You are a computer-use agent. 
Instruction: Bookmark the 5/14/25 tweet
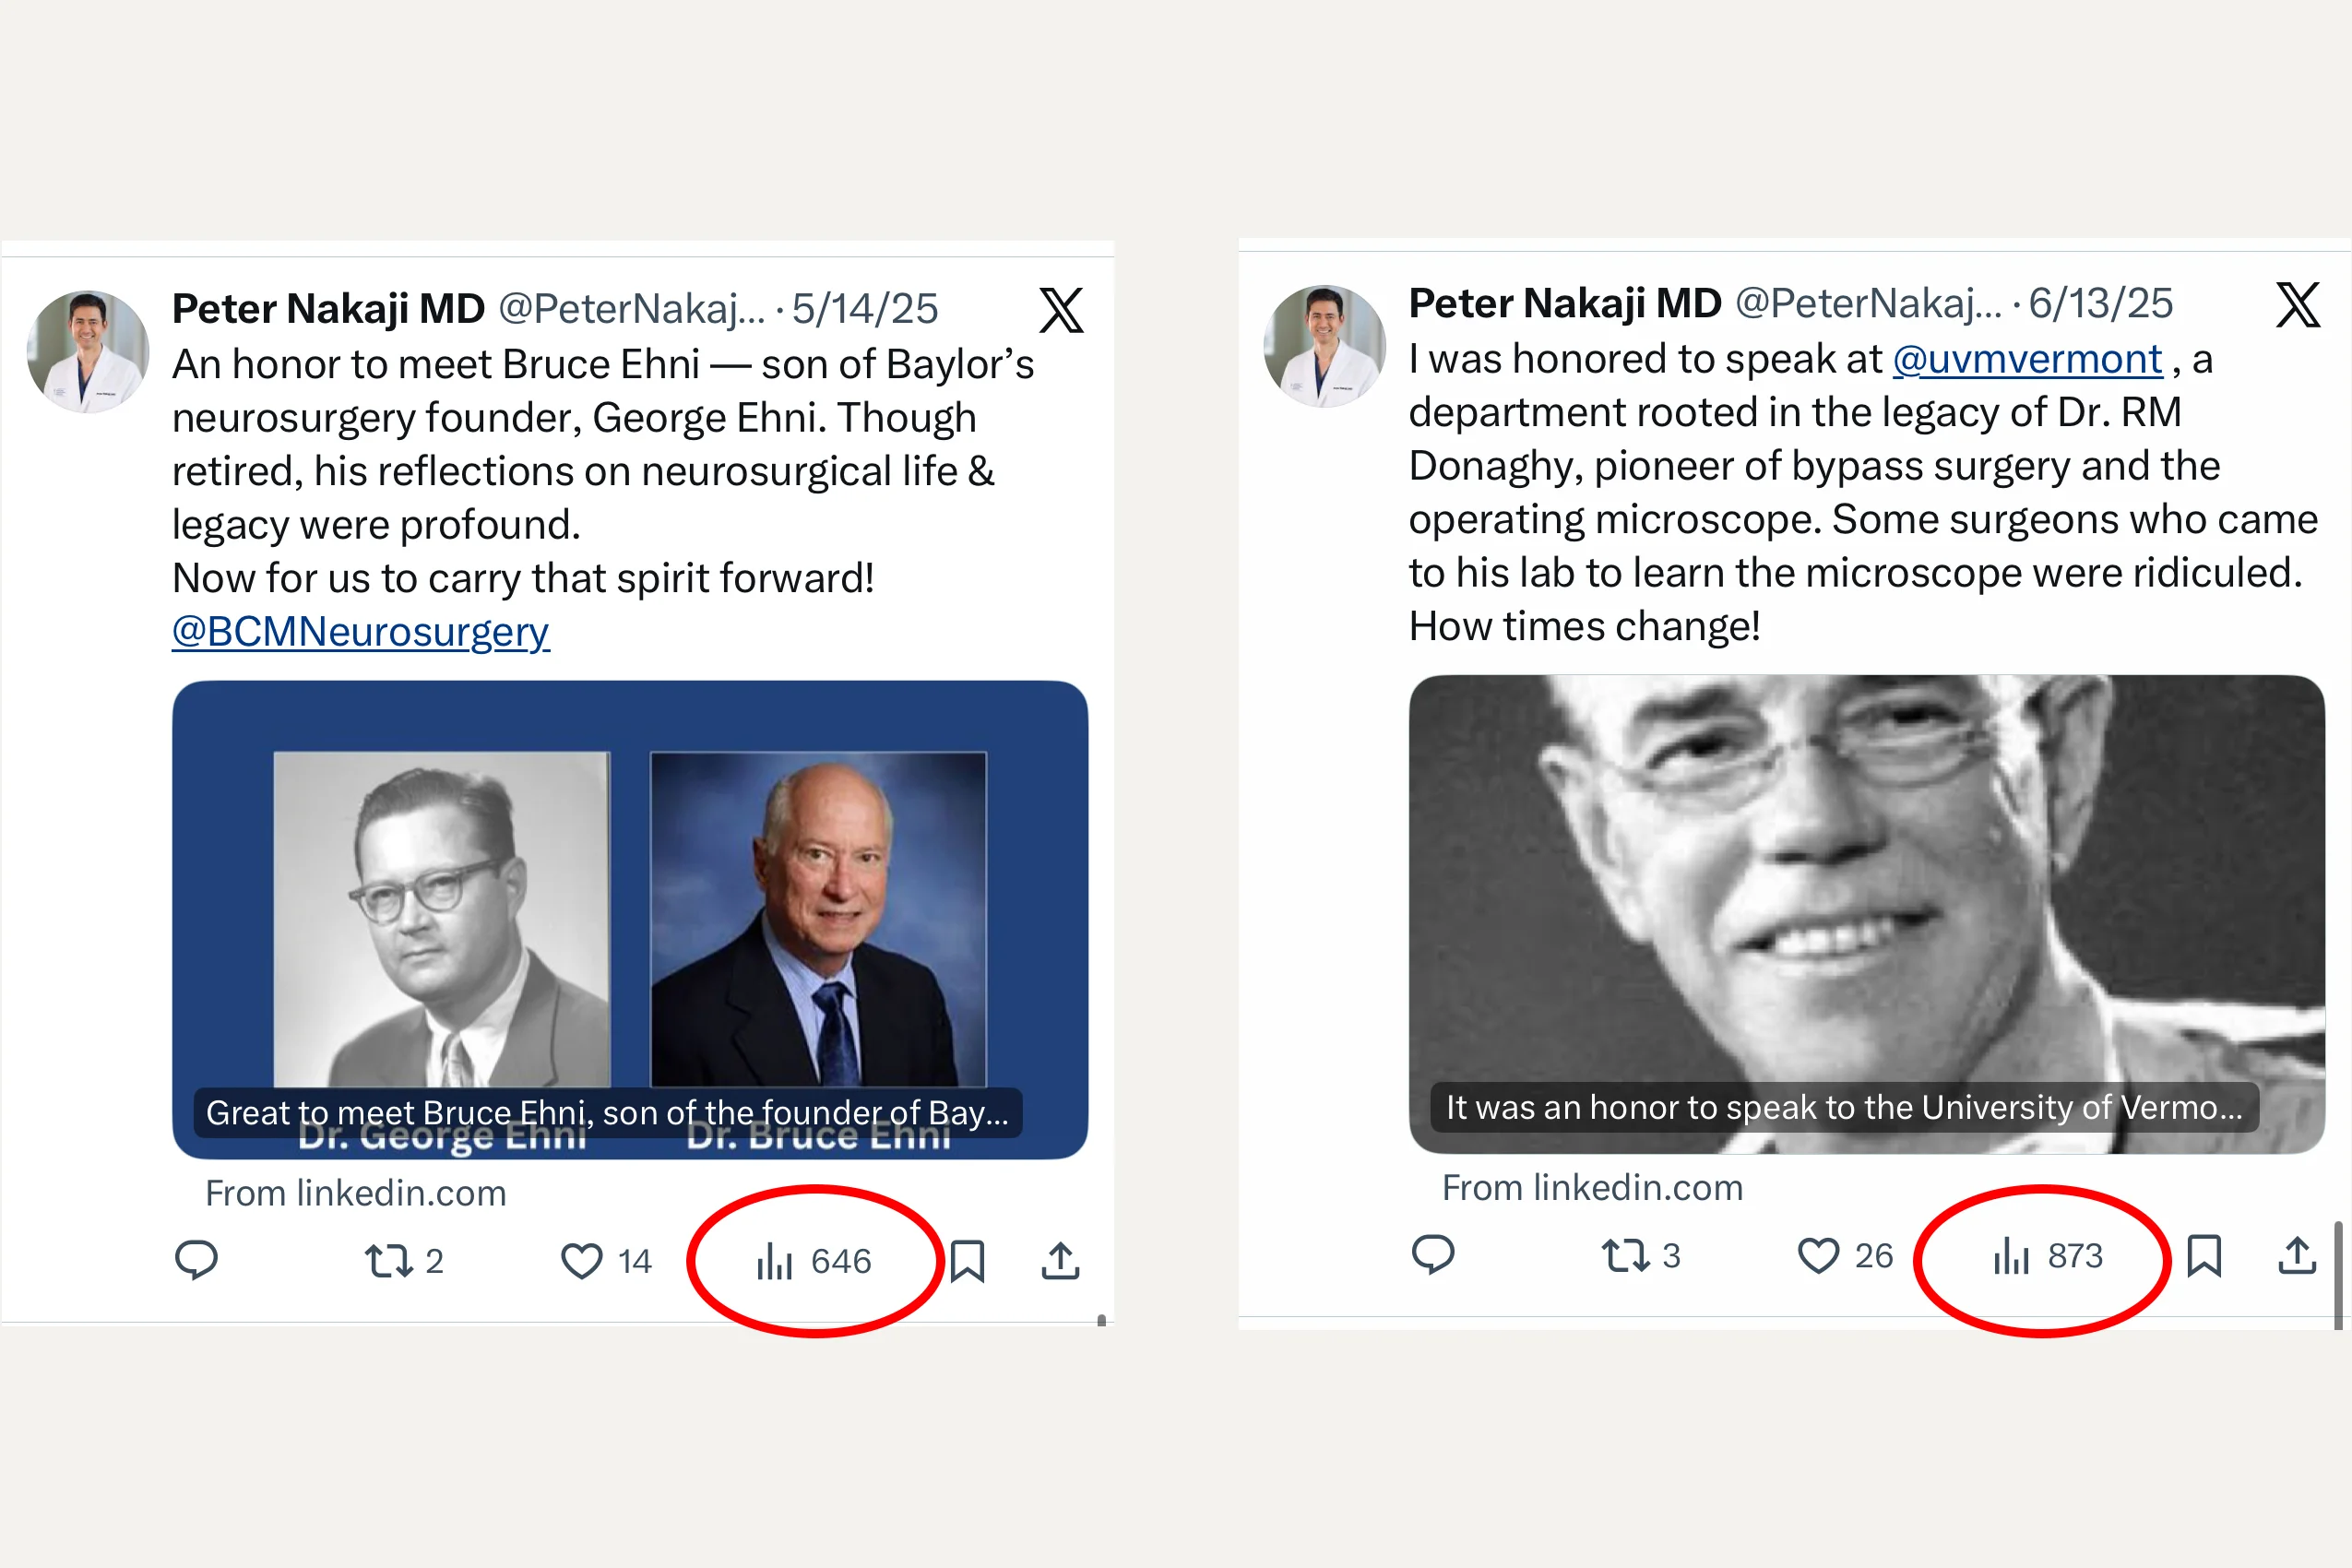[x=967, y=1261]
